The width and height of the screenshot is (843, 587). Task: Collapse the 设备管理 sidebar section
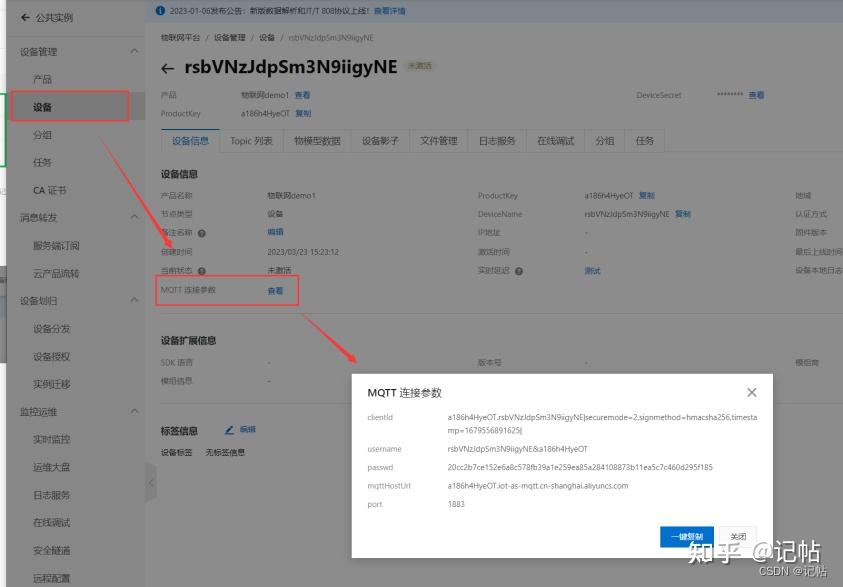134,51
